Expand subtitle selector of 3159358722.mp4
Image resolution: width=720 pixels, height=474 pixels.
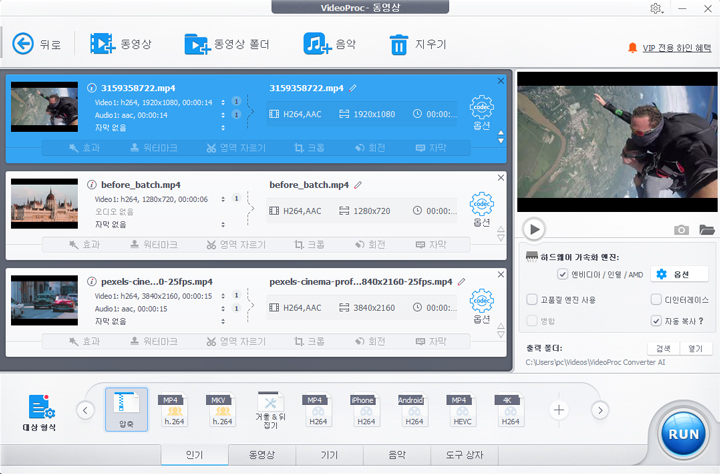pyautogui.click(x=223, y=128)
